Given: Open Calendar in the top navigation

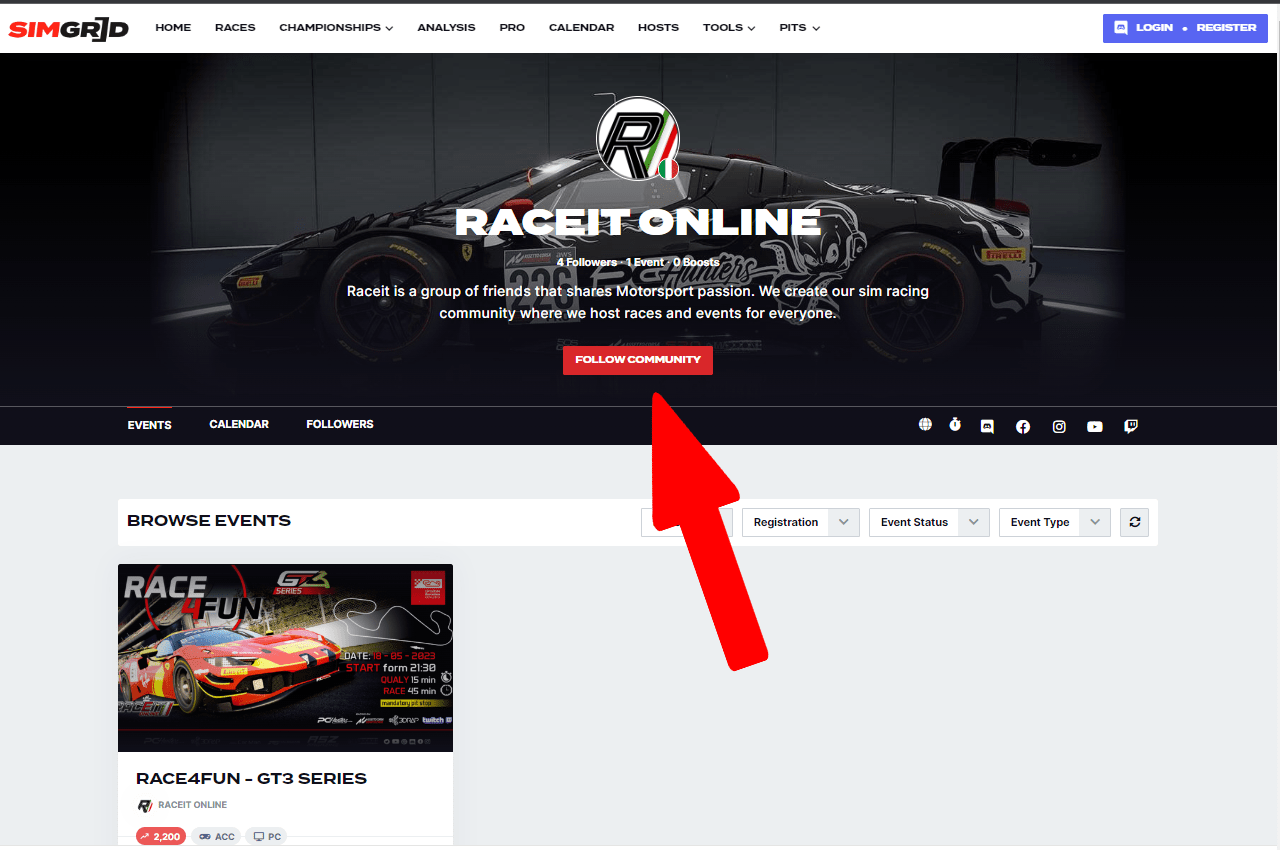Looking at the screenshot, I should (x=581, y=28).
